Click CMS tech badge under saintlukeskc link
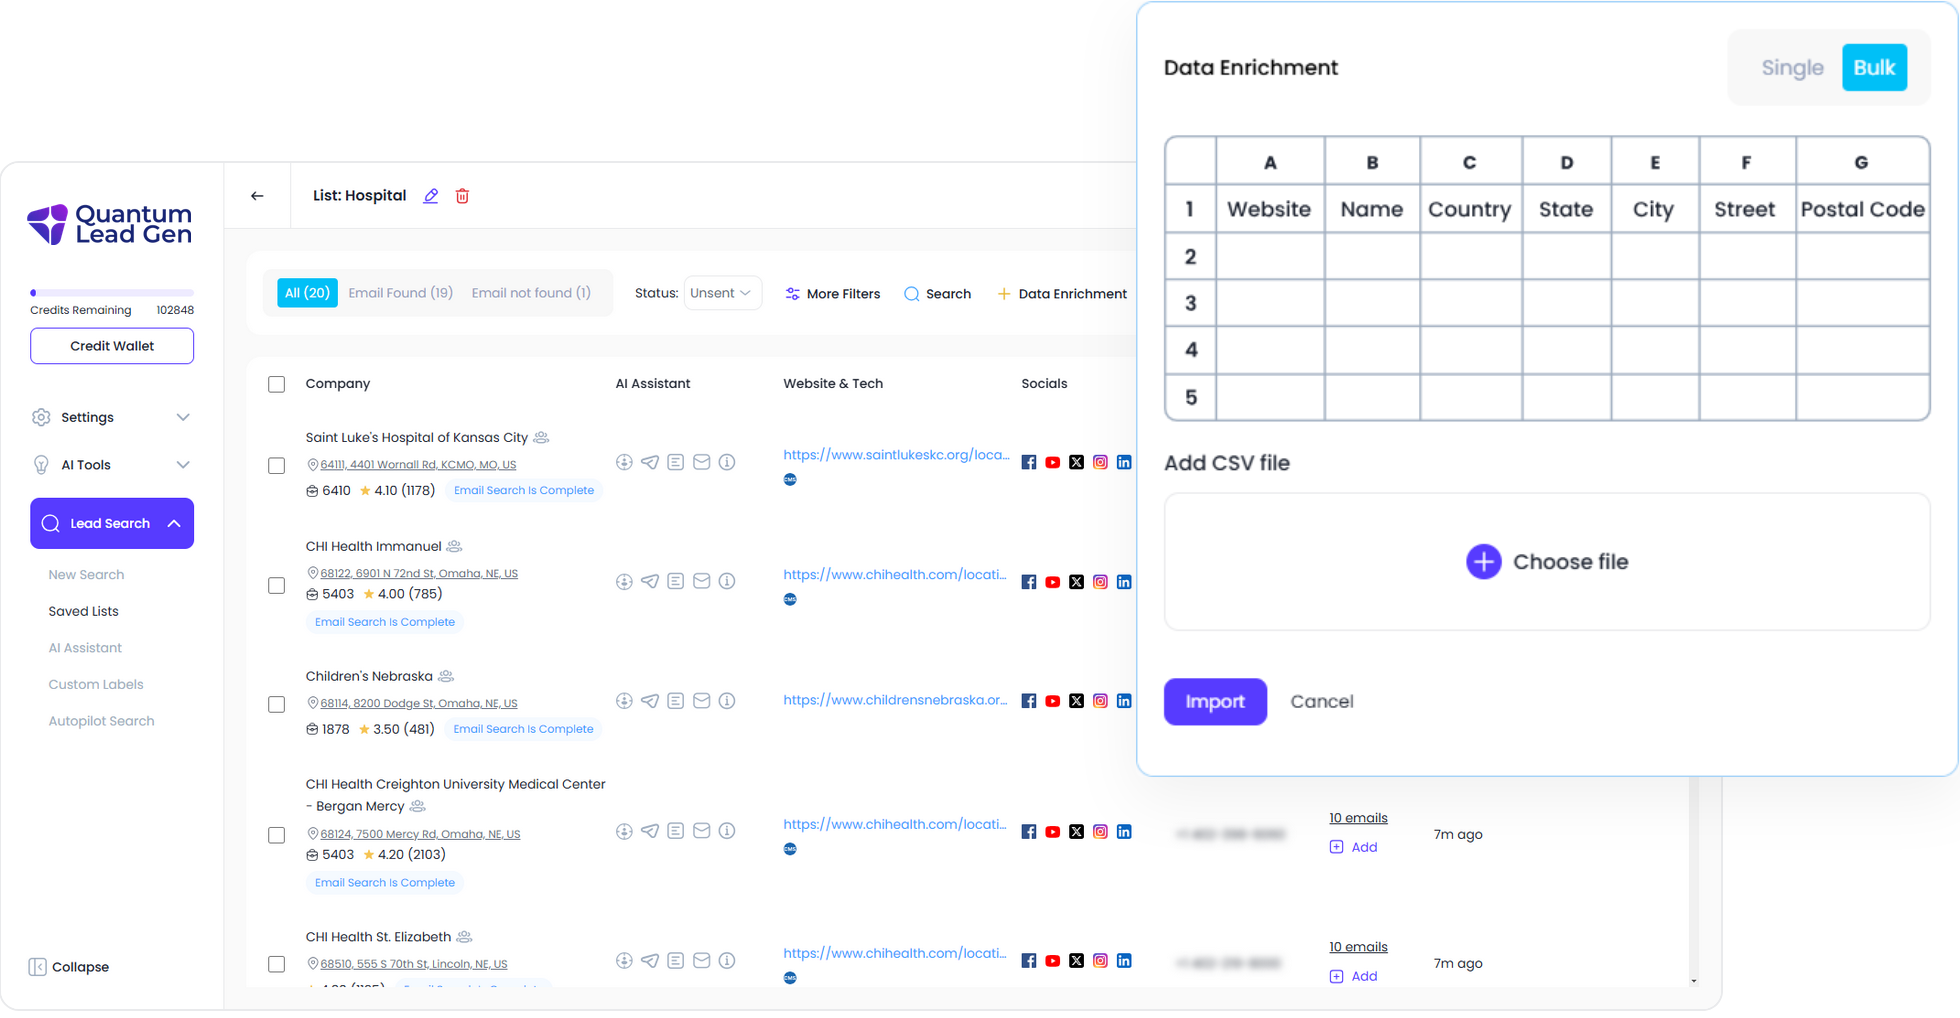This screenshot has width=1960, height=1018. click(790, 480)
